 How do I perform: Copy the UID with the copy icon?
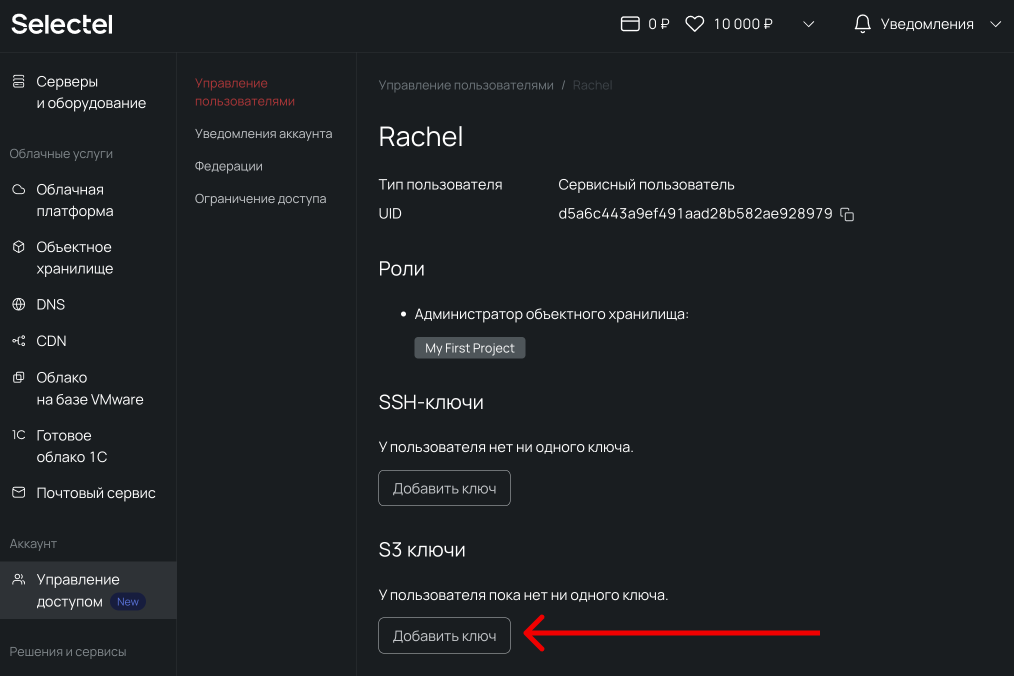pyautogui.click(x=847, y=214)
